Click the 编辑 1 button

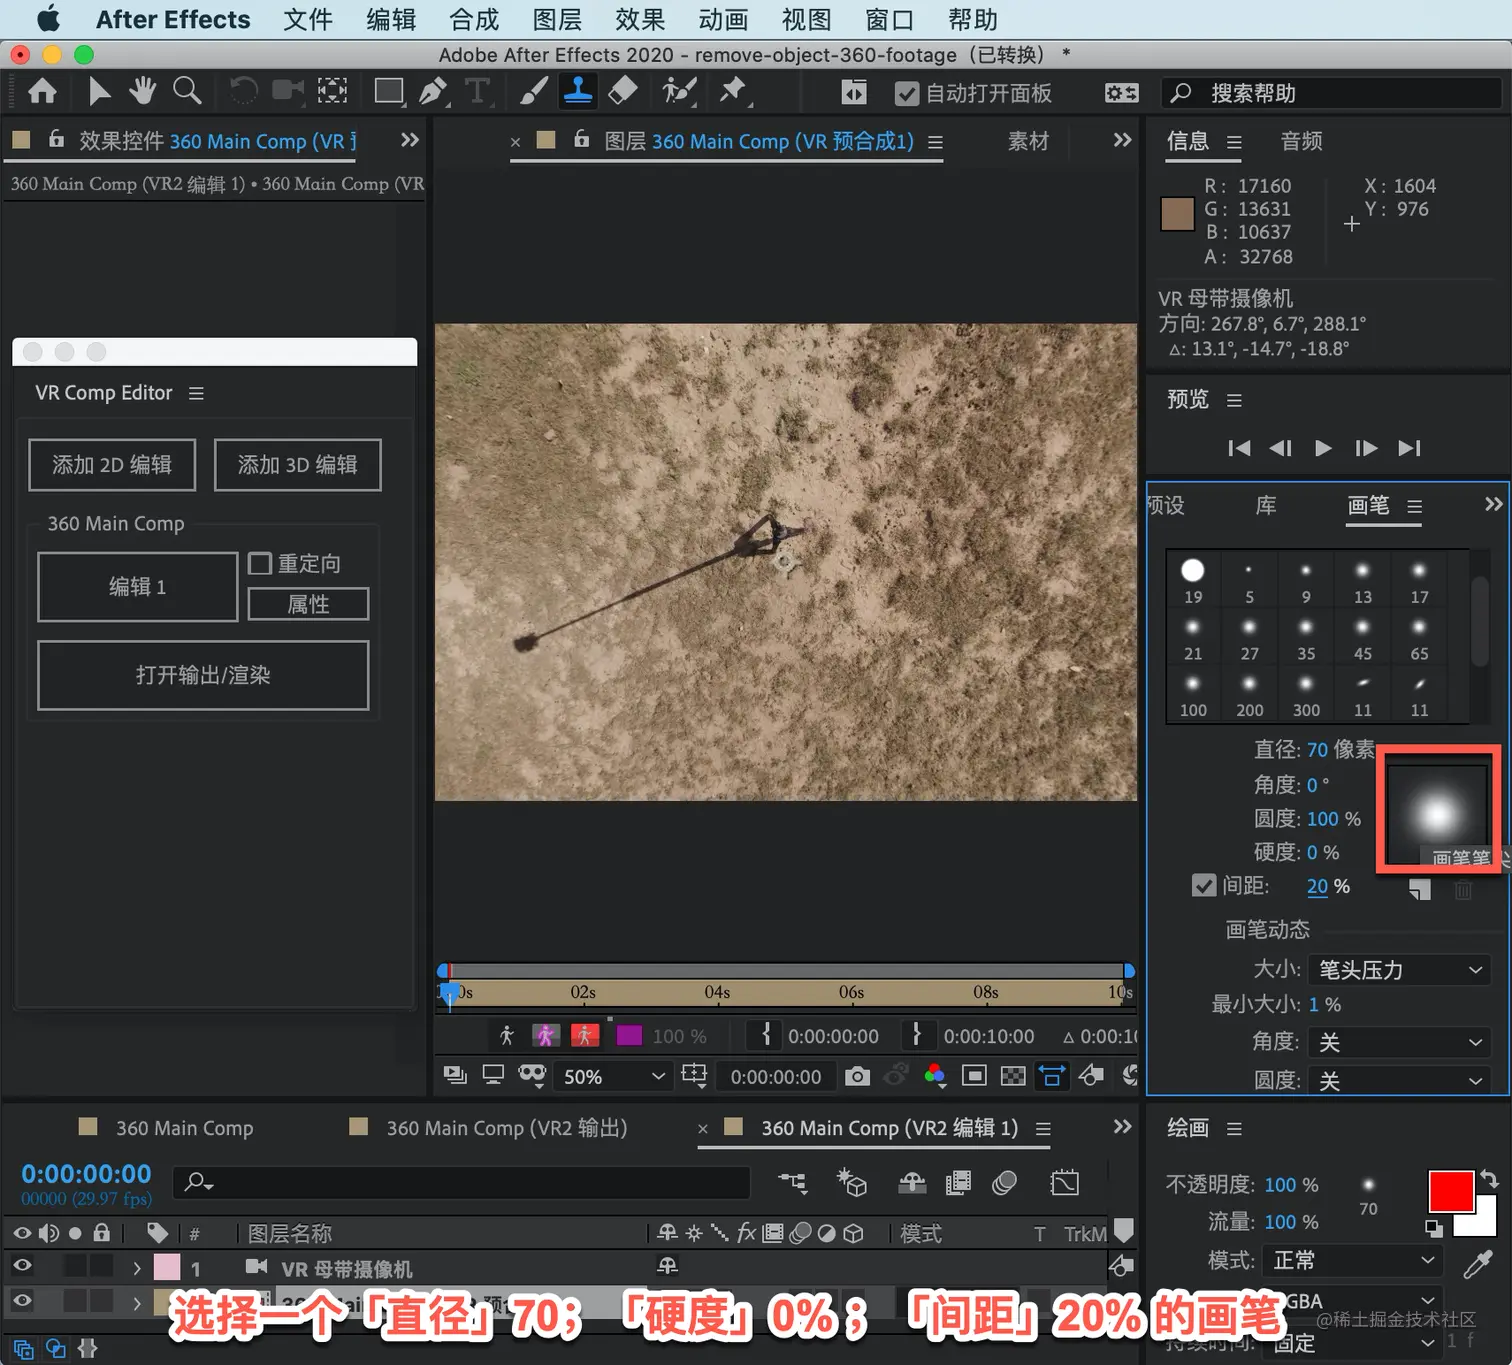[138, 587]
